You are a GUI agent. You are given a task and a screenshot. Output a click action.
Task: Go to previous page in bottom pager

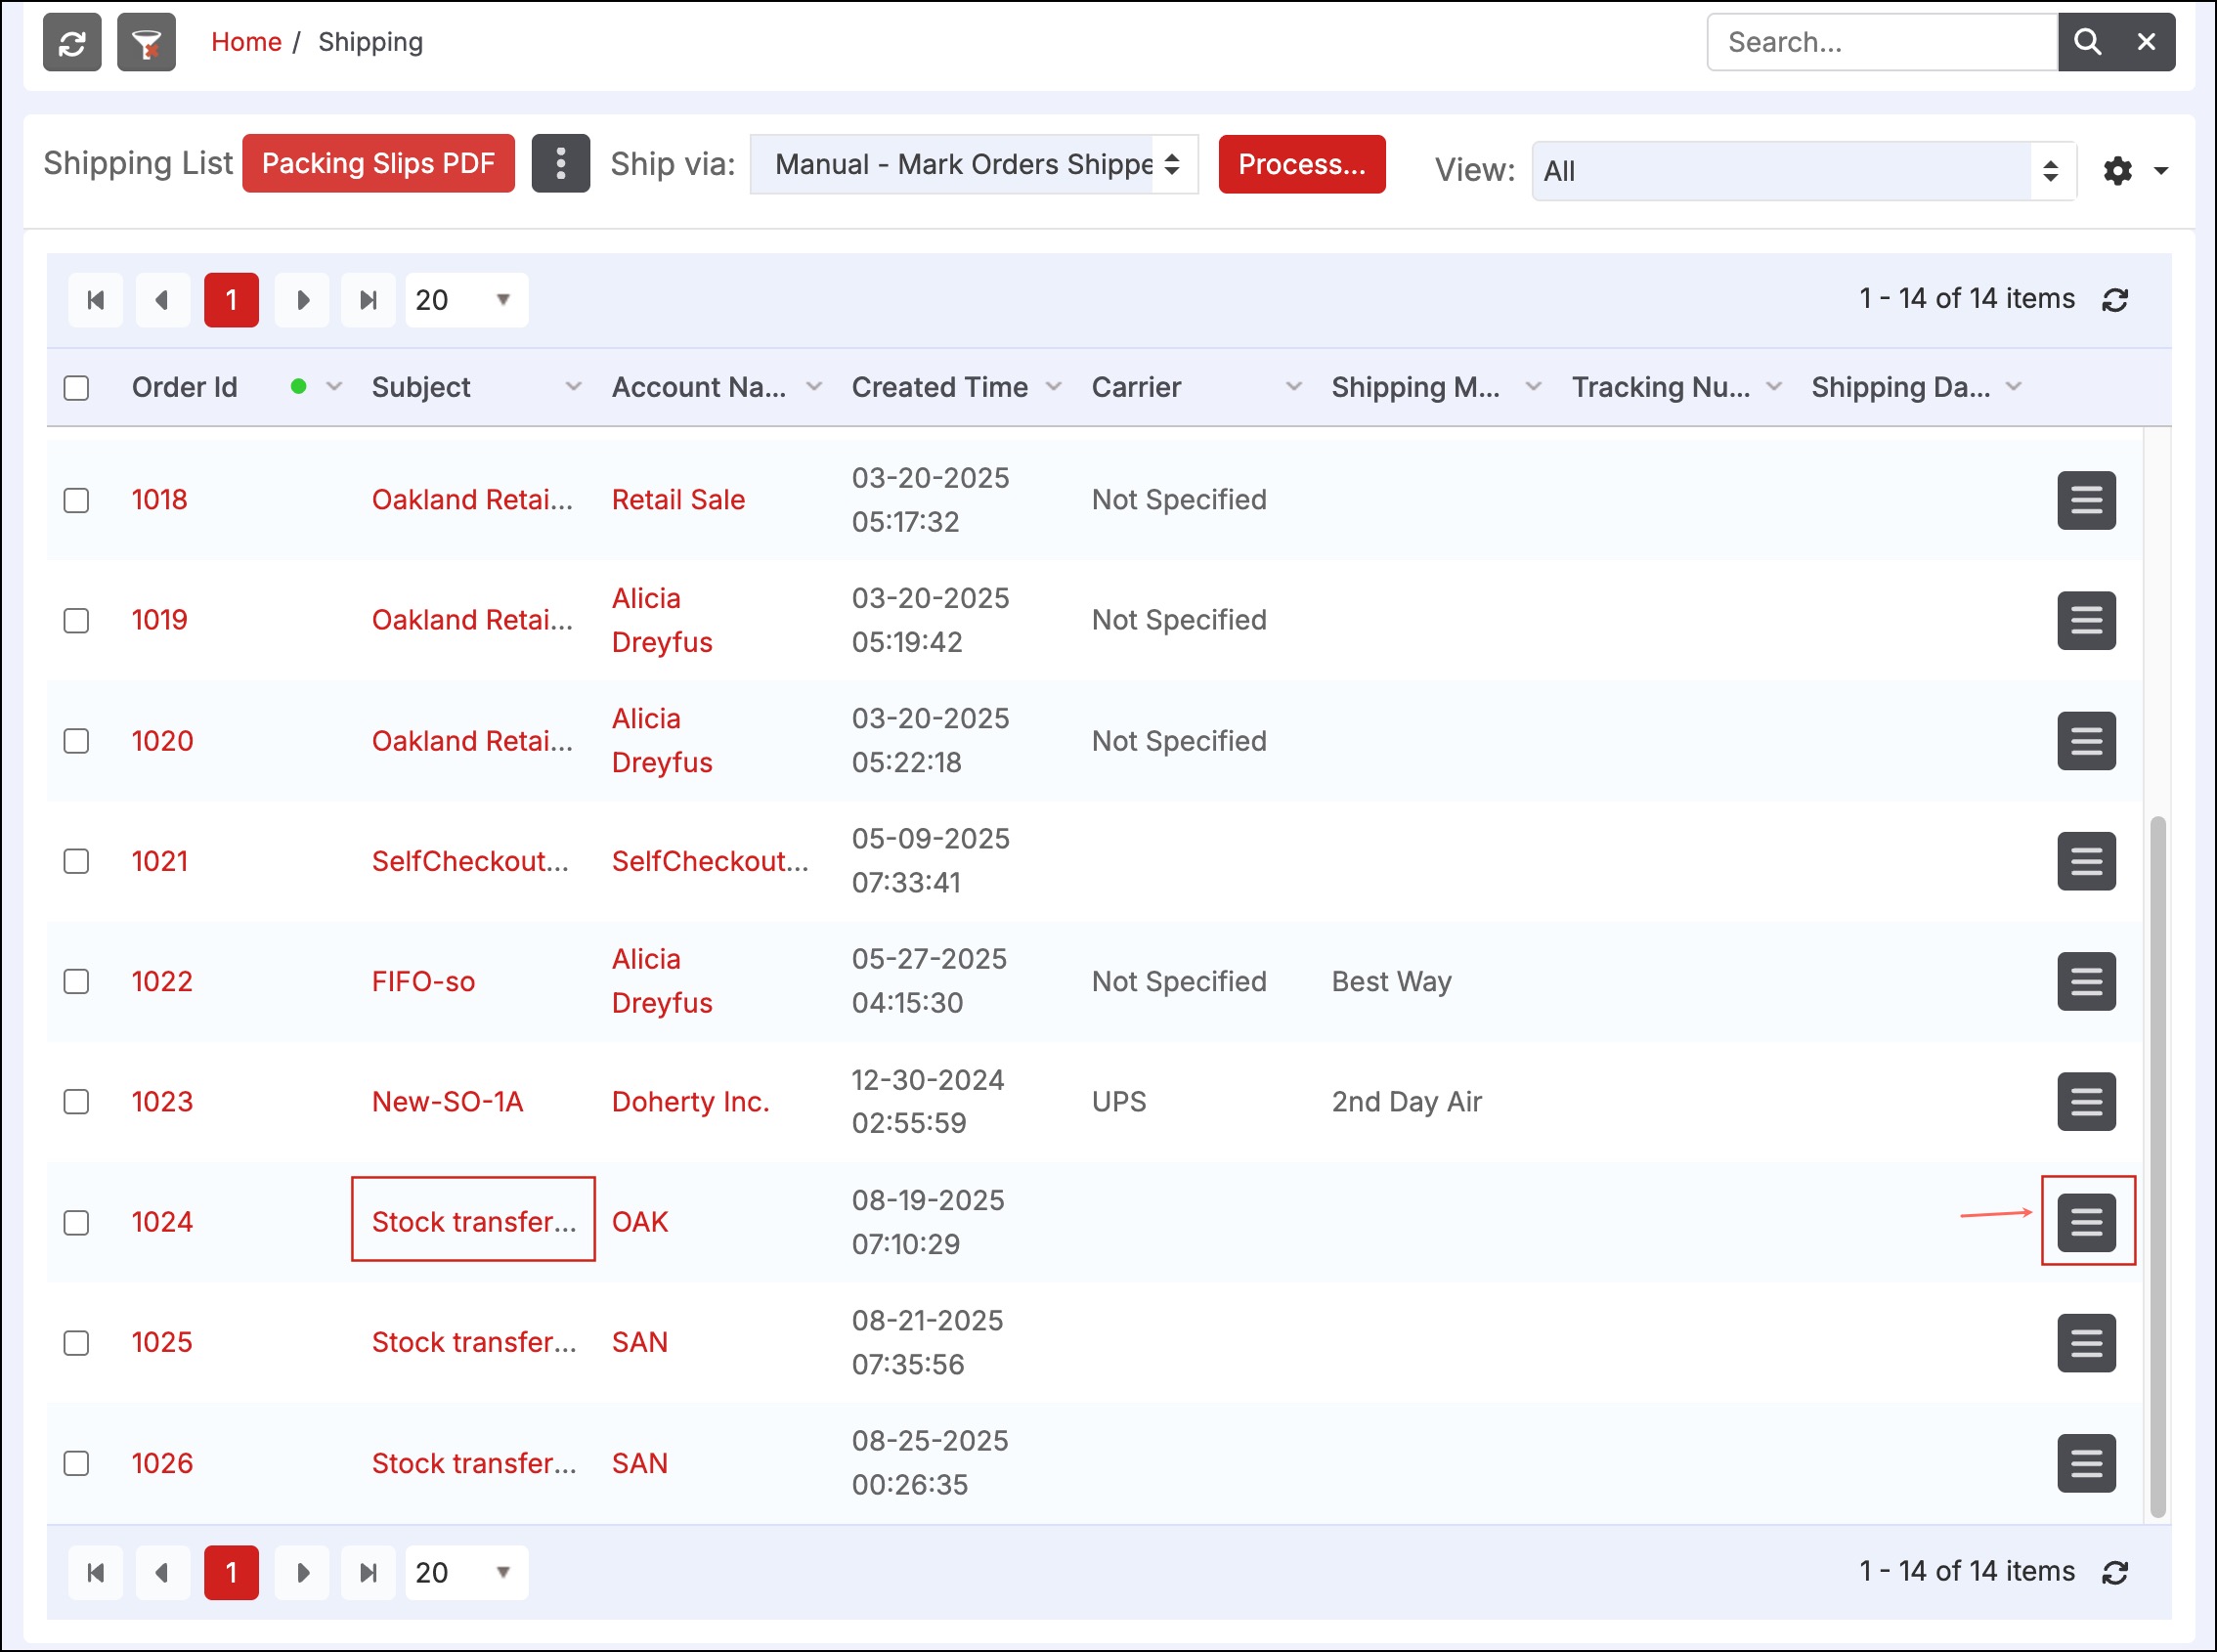pyautogui.click(x=163, y=1573)
